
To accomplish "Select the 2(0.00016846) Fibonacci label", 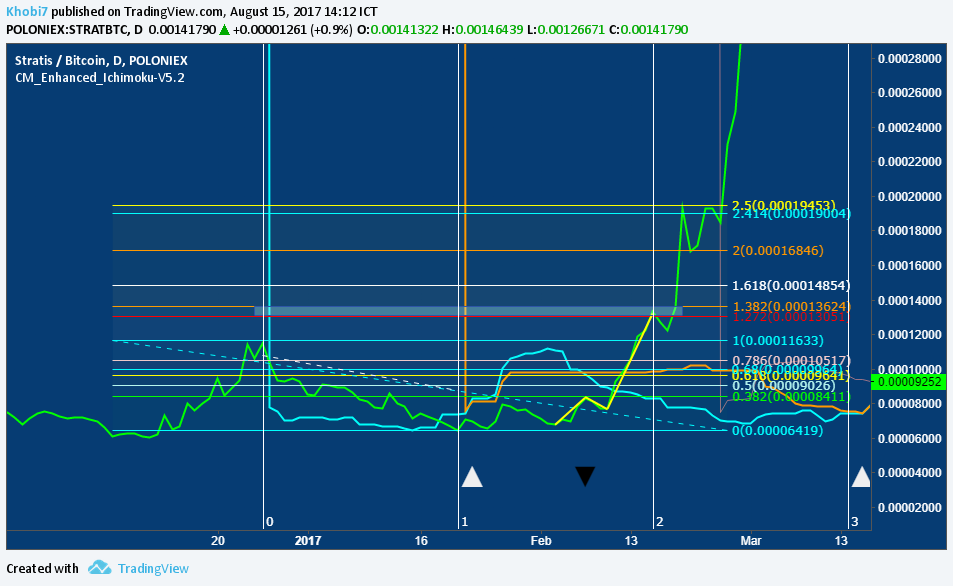I will 778,250.
